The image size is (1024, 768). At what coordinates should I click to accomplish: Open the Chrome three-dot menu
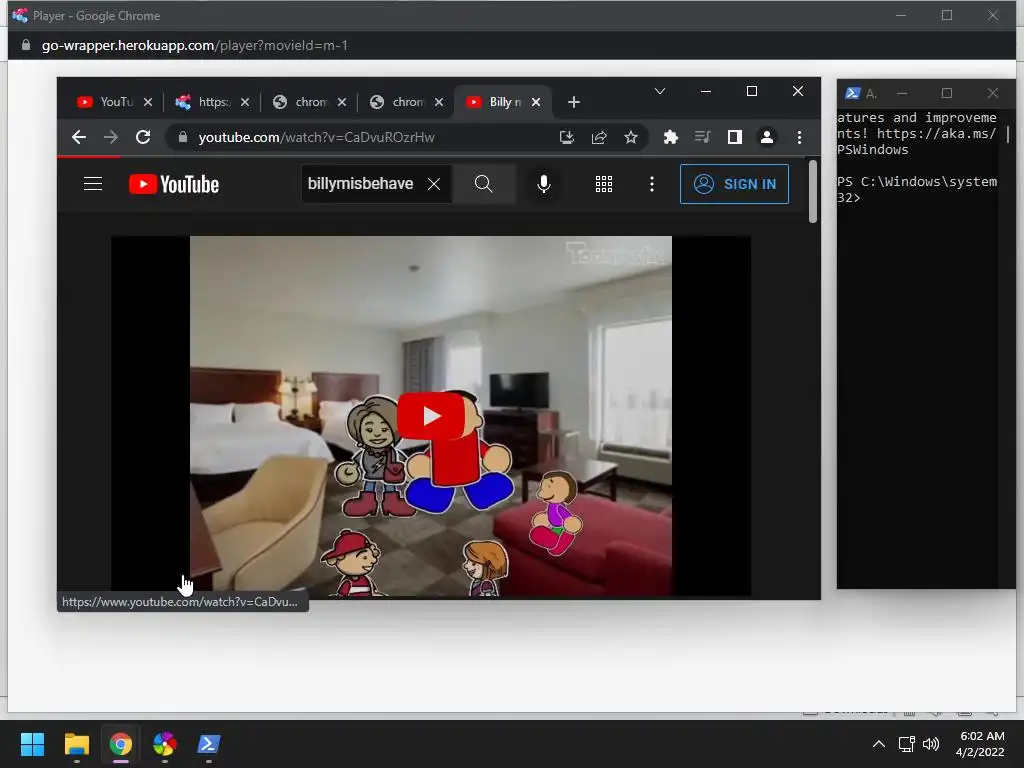(x=799, y=137)
